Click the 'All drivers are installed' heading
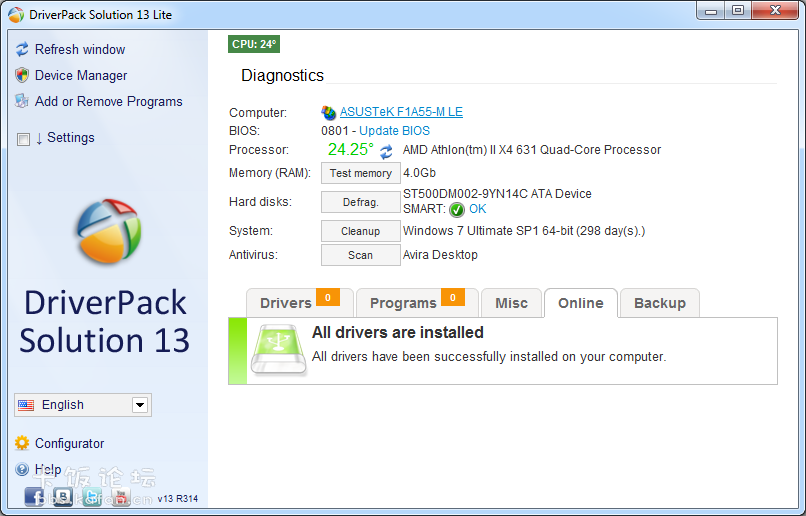This screenshot has width=806, height=516. point(397,333)
